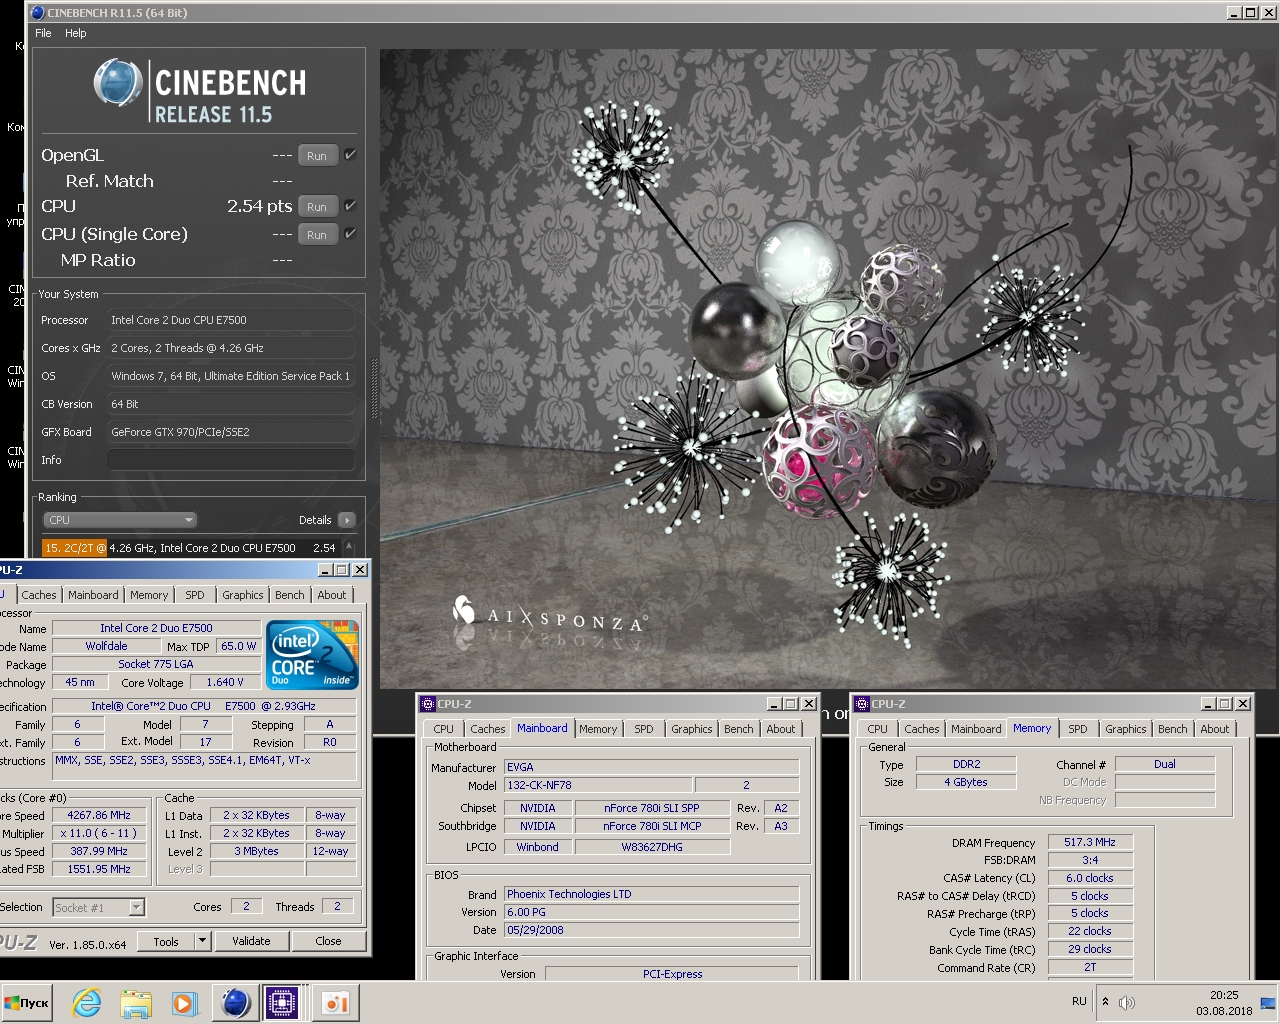This screenshot has width=1280, height=1024.
Task: Click CPU-Z icon in right window title bar
Action: click(862, 704)
